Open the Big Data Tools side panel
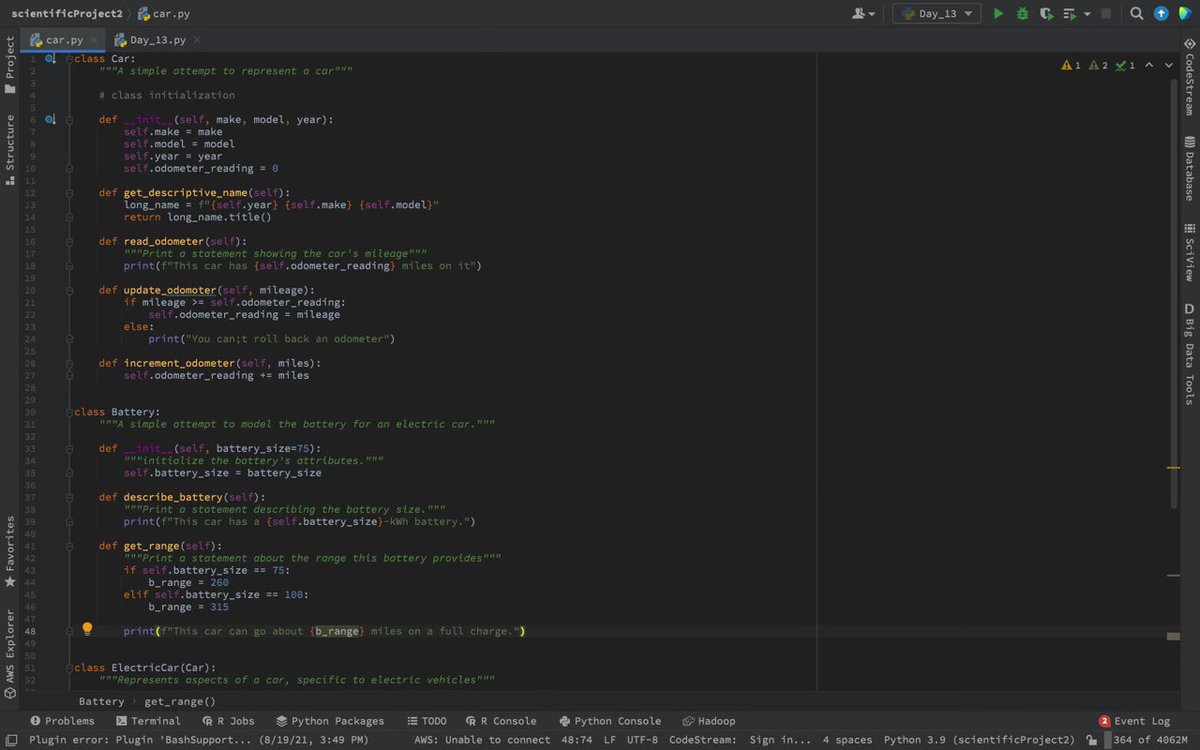Screen dimensions: 1200x750 1189,353
